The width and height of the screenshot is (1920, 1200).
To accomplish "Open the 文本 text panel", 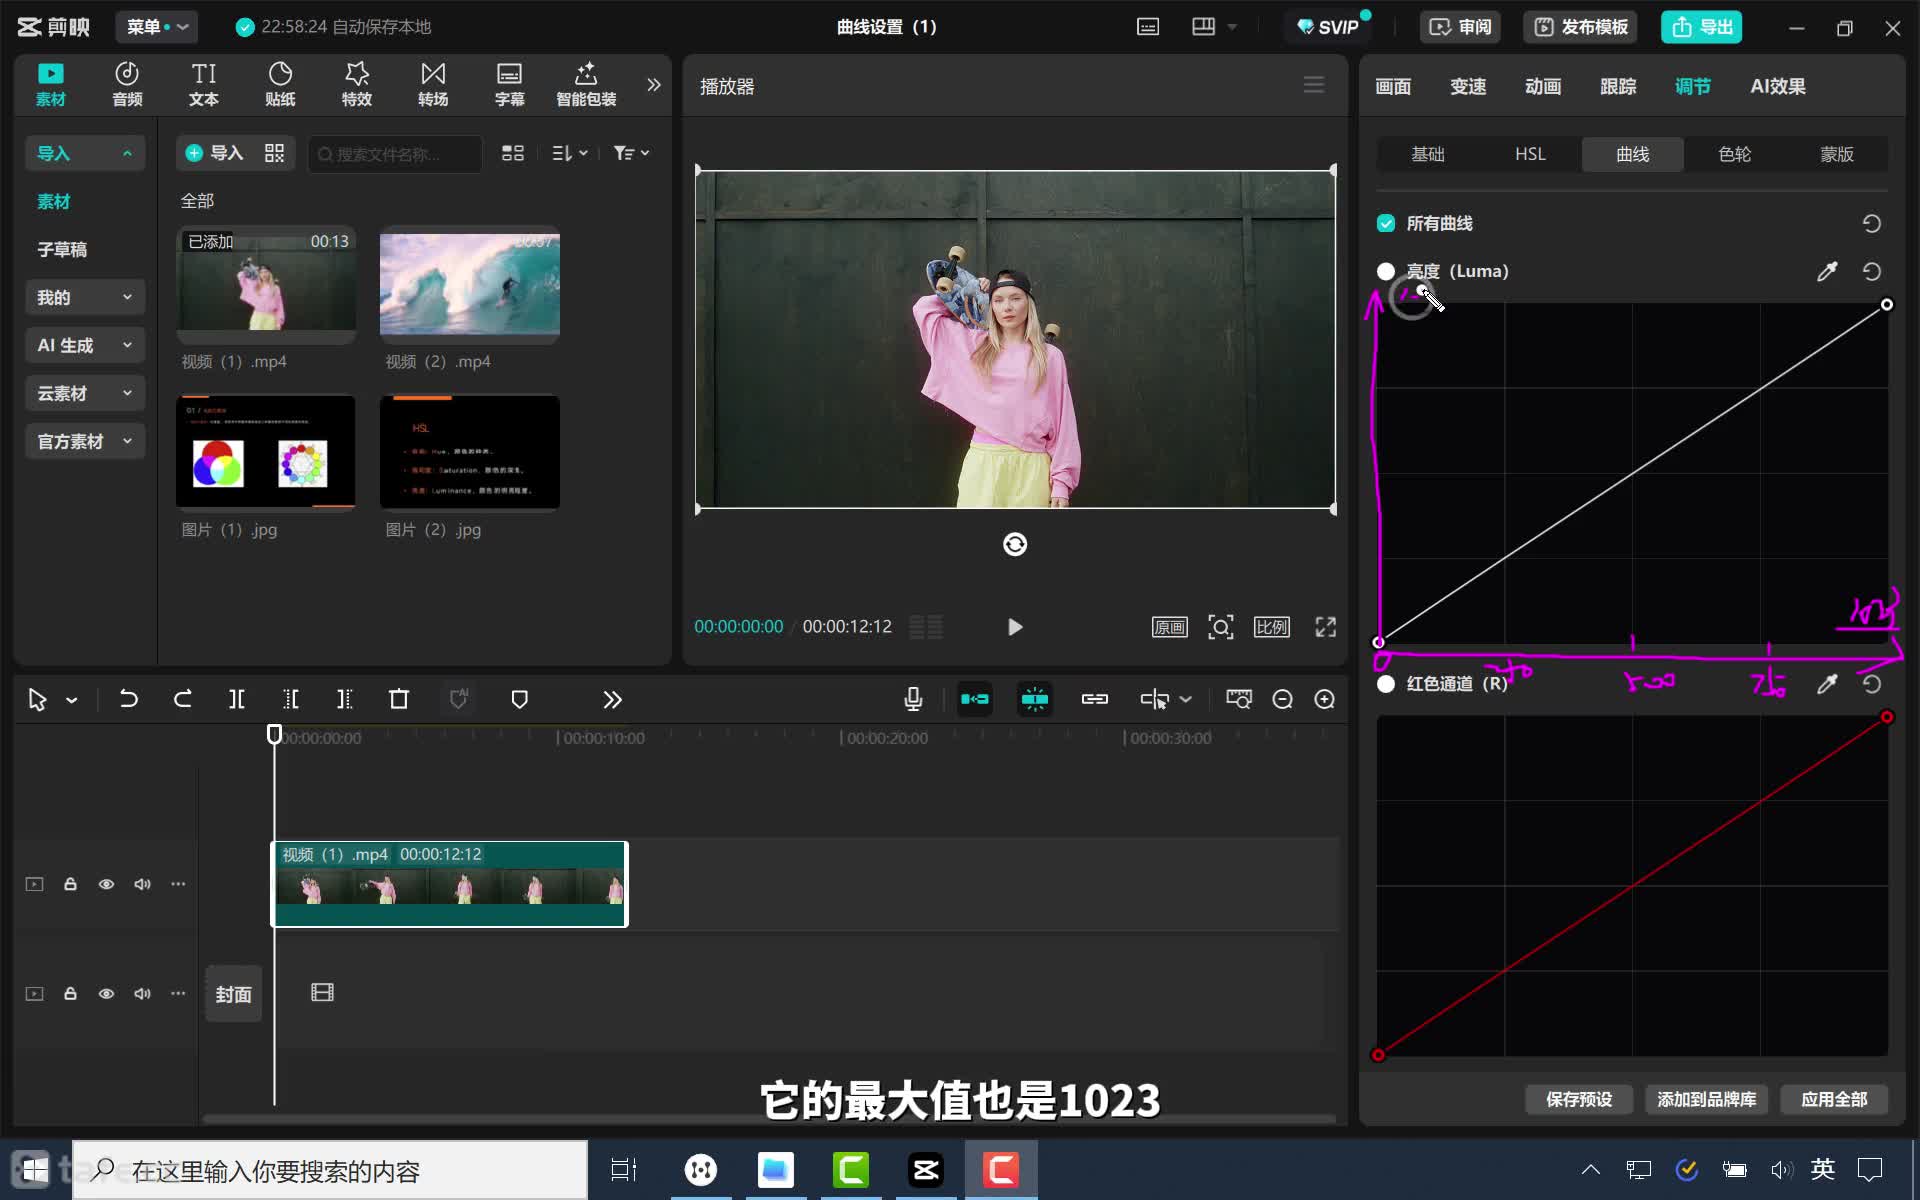I will coord(204,84).
